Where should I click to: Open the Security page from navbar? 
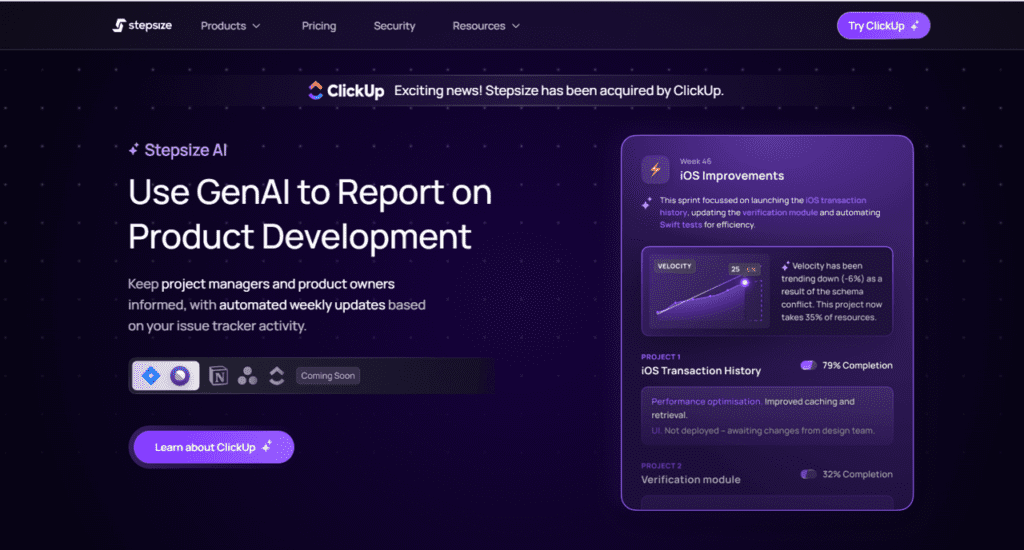coord(394,26)
